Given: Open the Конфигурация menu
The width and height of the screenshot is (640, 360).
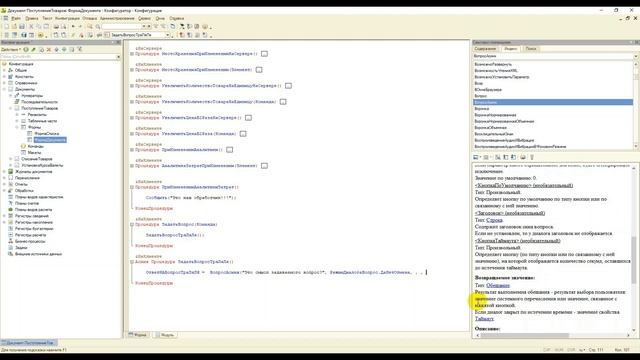Looking at the screenshot, I should pyautogui.click(x=67, y=18).
